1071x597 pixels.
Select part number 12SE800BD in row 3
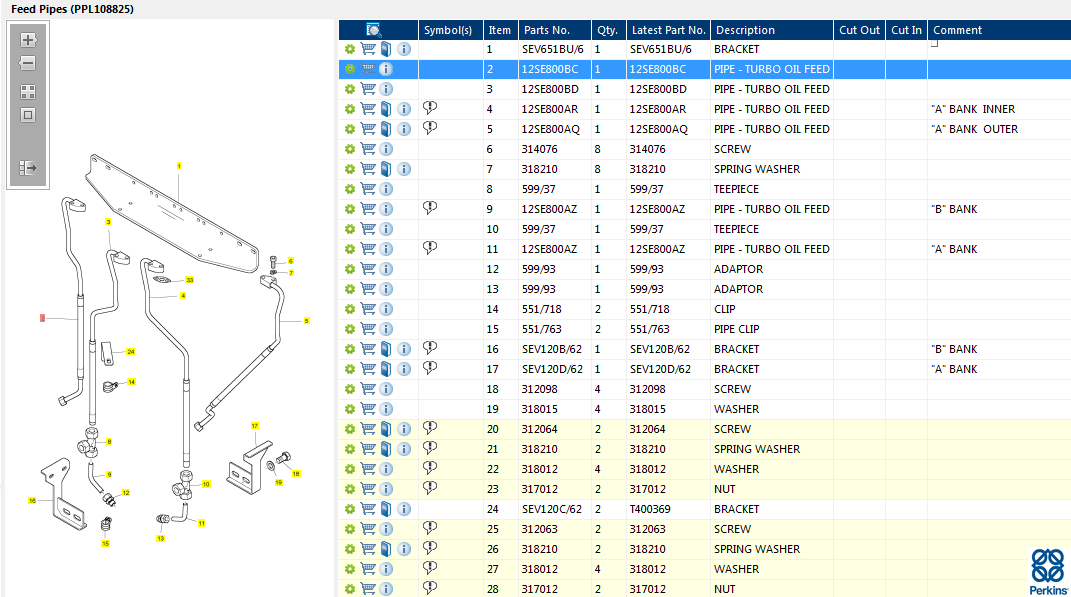coord(549,89)
